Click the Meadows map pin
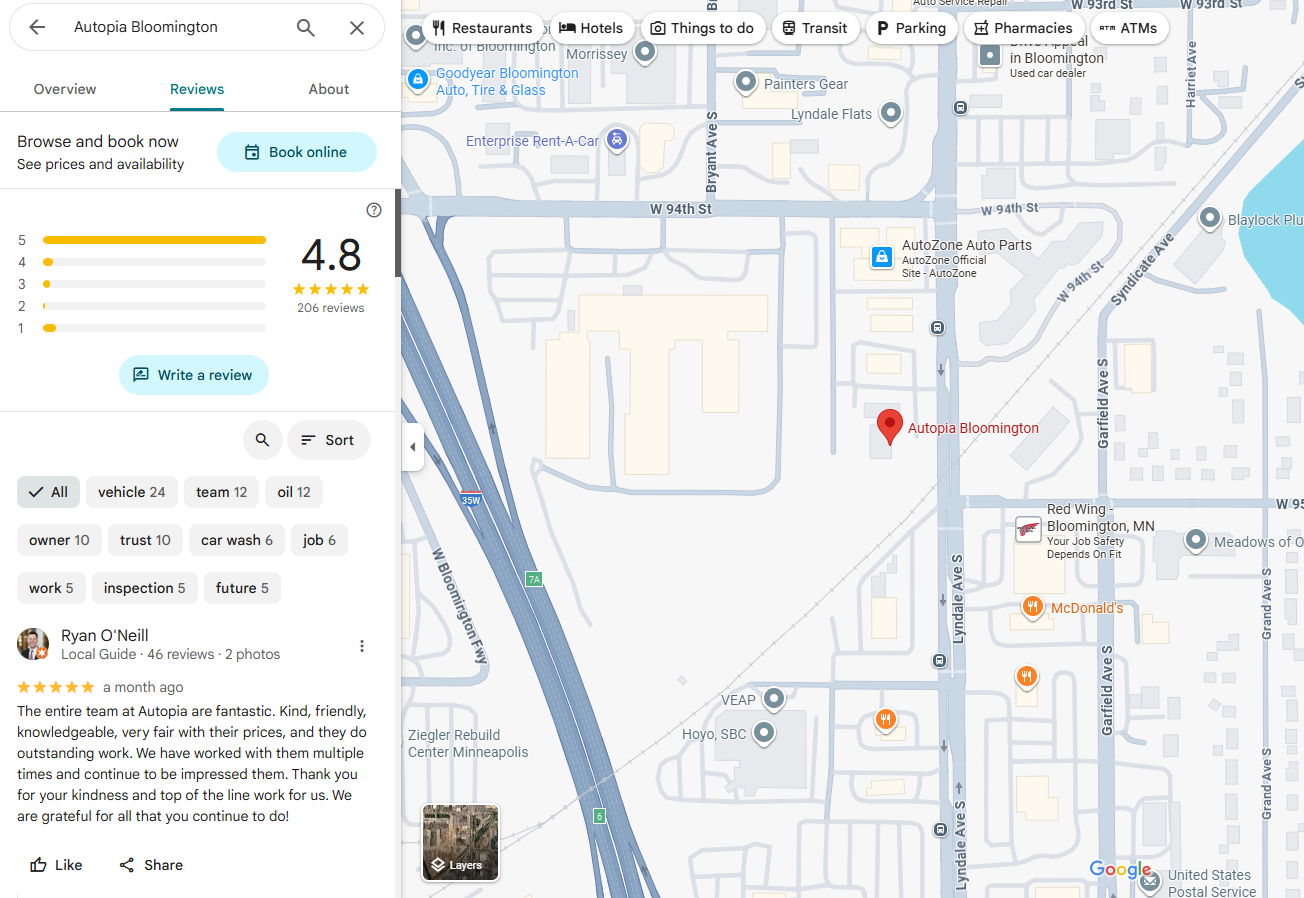Screen dimensions: 1304x898 coord(1196,541)
